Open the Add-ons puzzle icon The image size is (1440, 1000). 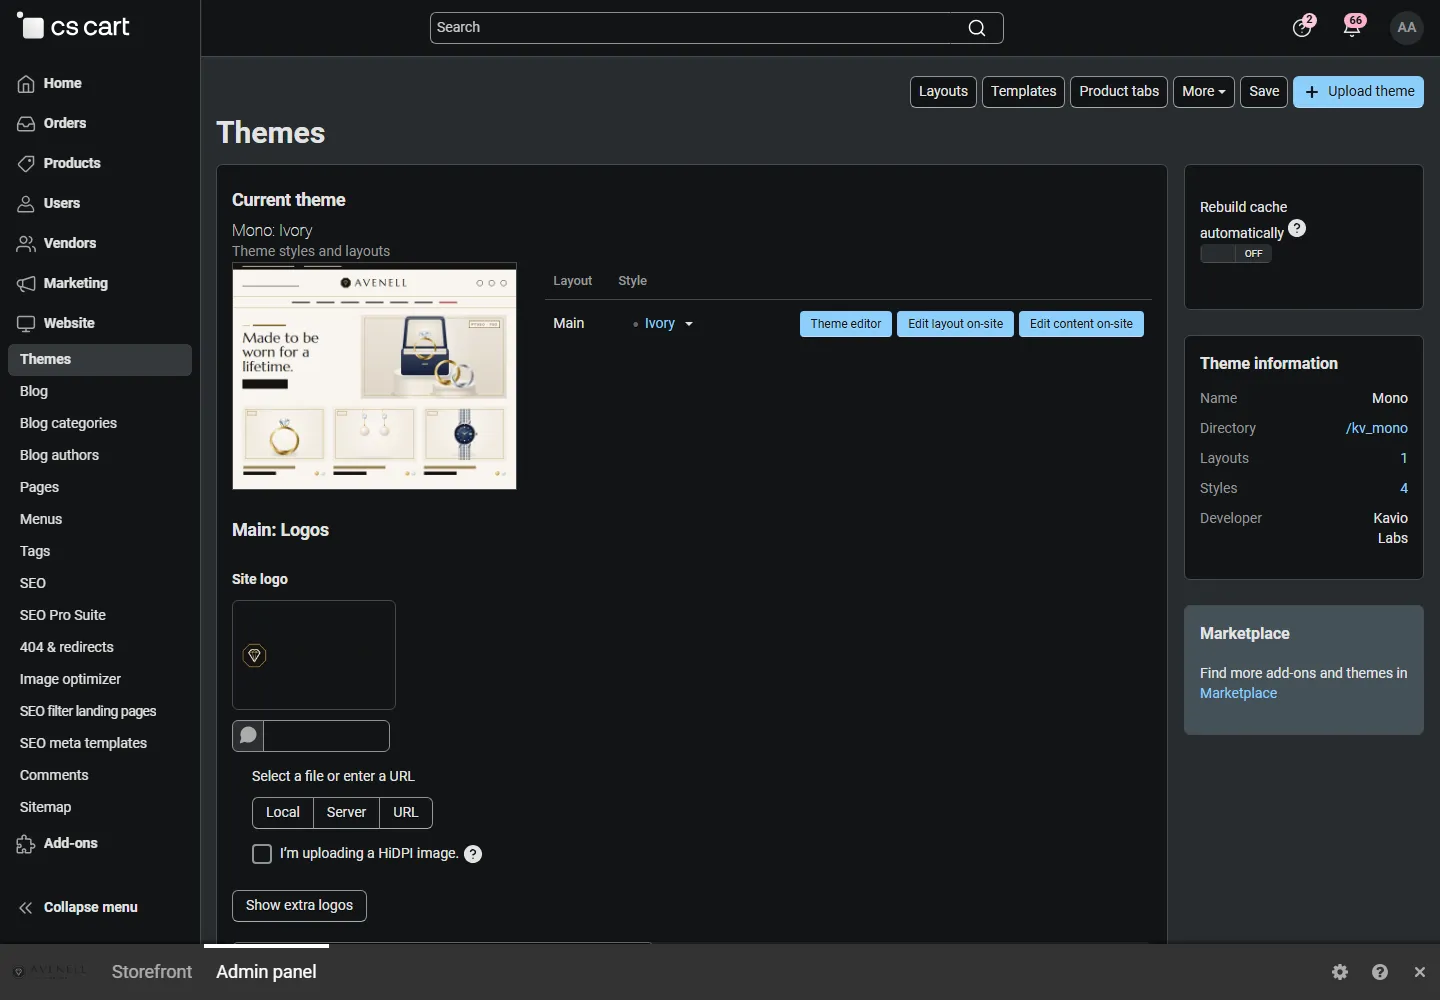(26, 845)
